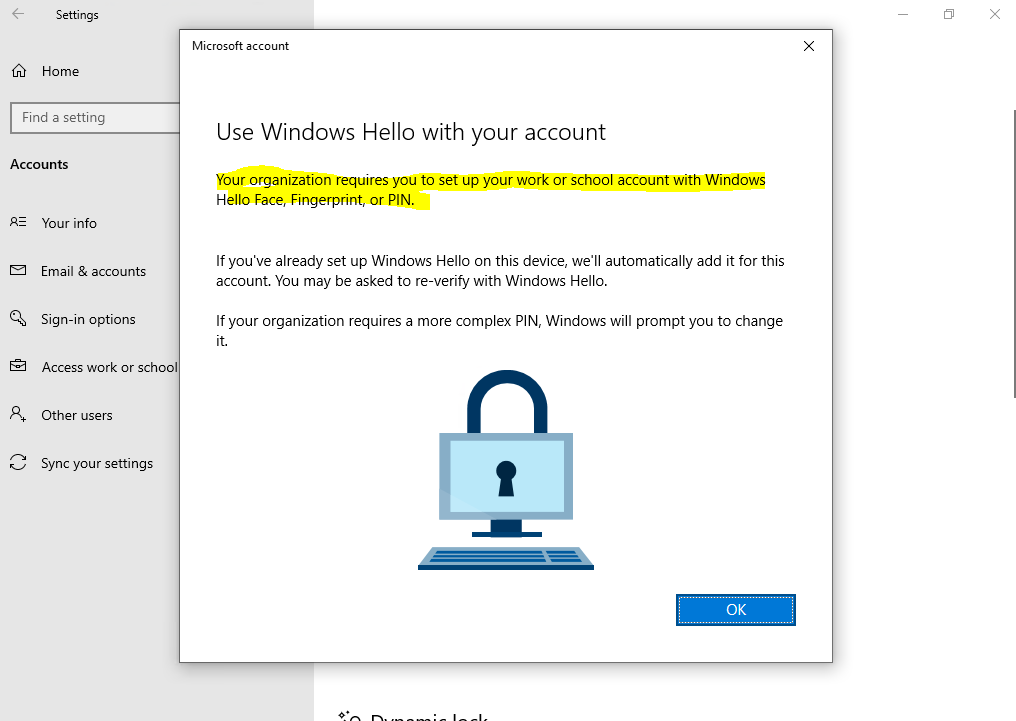The width and height of the screenshot is (1016, 721).
Task: Click the Sign-in options key icon
Action: click(x=18, y=318)
